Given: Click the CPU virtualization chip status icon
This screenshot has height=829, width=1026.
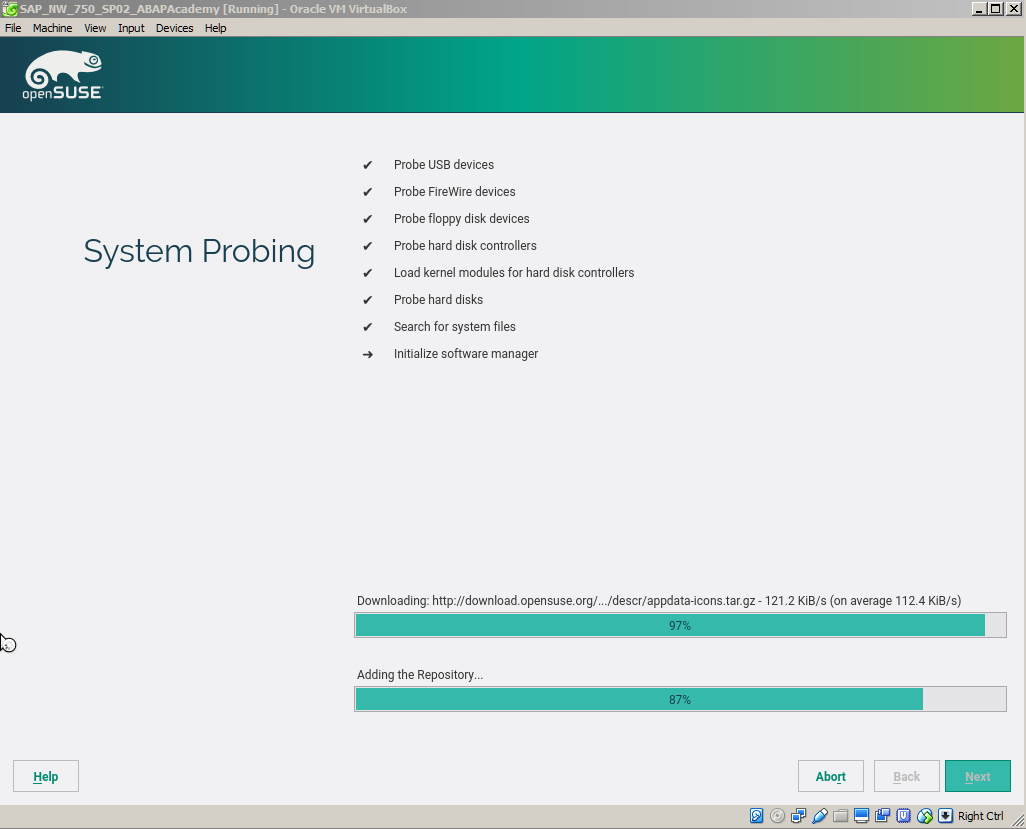Looking at the screenshot, I should point(904,815).
